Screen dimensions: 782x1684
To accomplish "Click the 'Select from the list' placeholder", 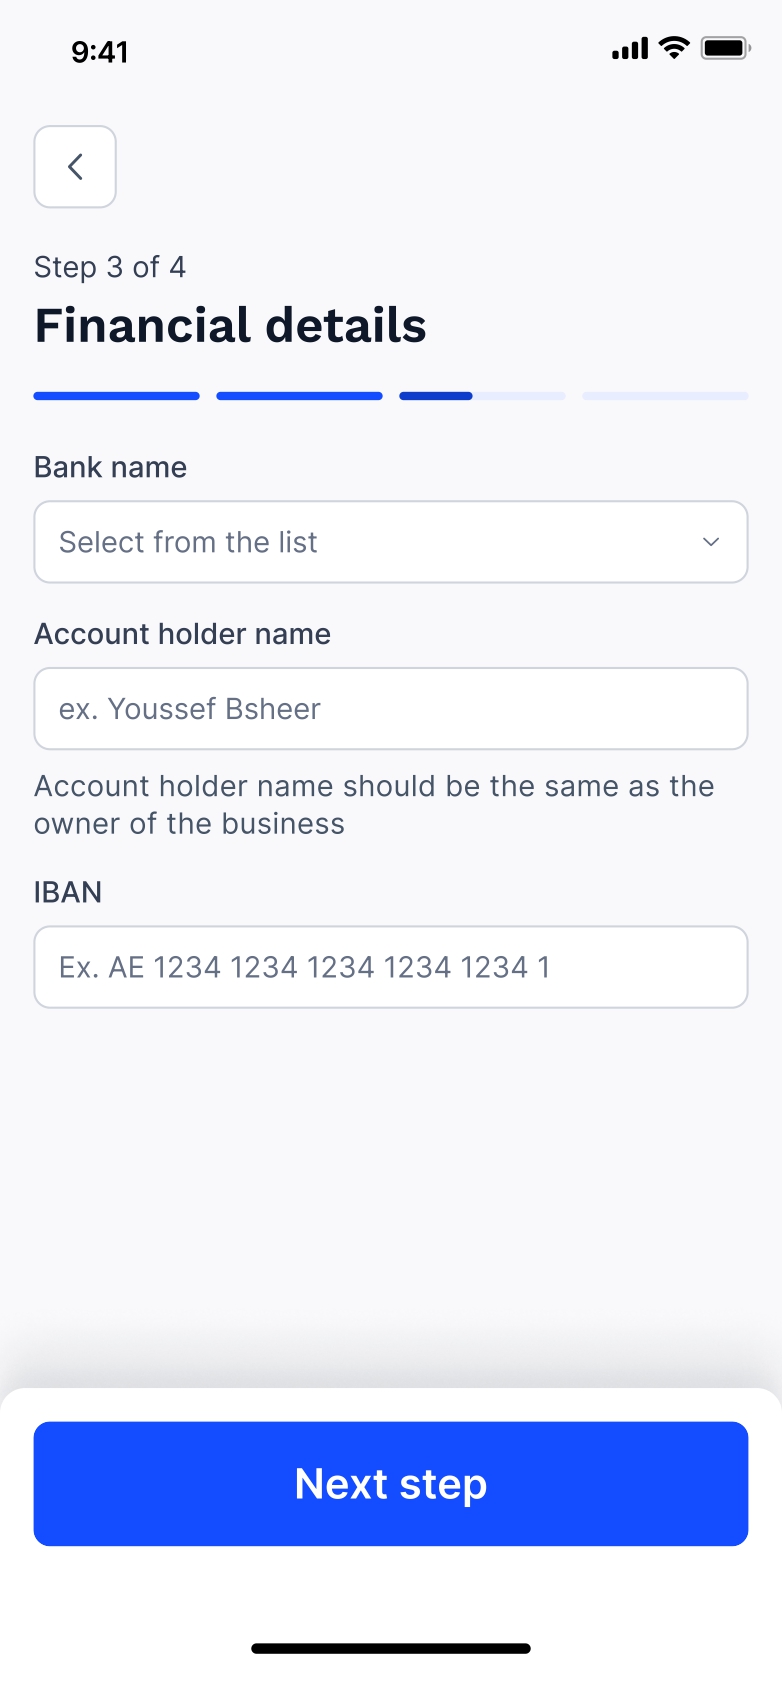I will (188, 542).
